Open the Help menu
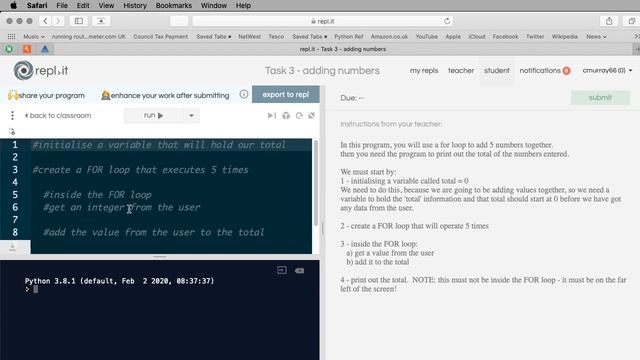This screenshot has height=360, width=640. [x=243, y=5]
